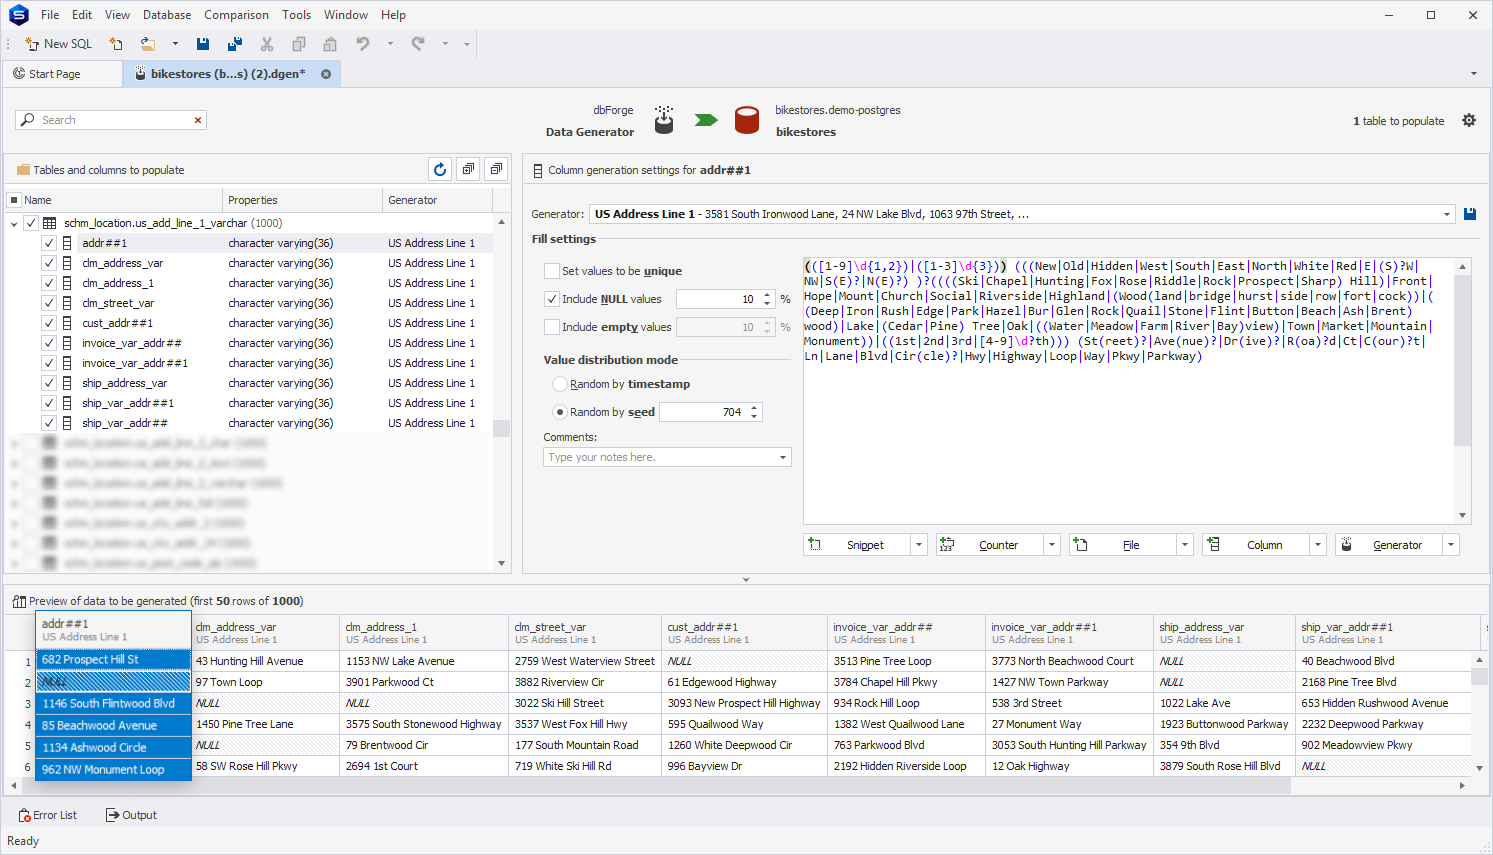Image resolution: width=1493 pixels, height=855 pixels.
Task: Select Random by timestamp option
Action: pyautogui.click(x=560, y=384)
